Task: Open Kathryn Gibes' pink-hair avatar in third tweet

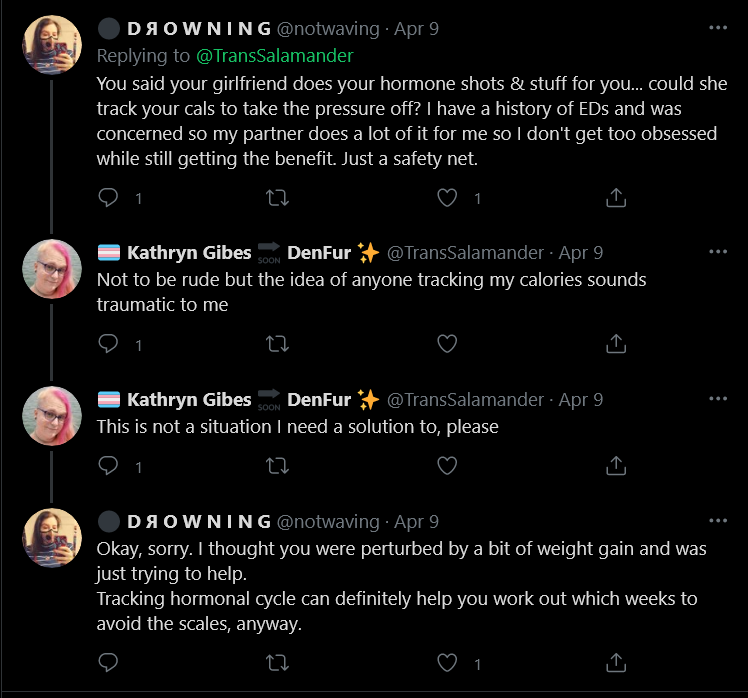Action: pos(52,416)
